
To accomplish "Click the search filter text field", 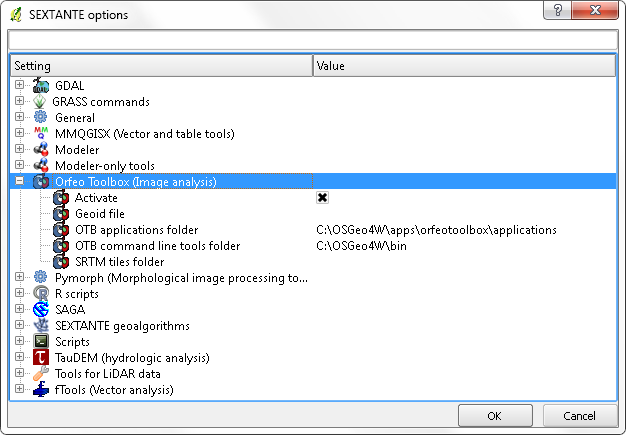I will pos(312,40).
